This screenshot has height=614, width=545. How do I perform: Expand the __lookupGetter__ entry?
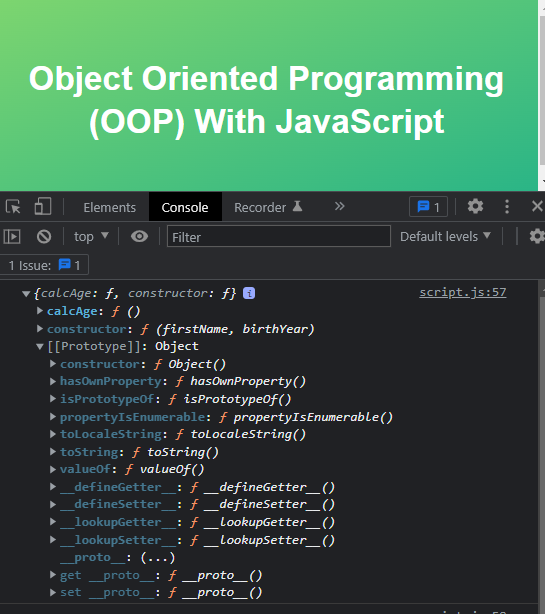(x=52, y=522)
